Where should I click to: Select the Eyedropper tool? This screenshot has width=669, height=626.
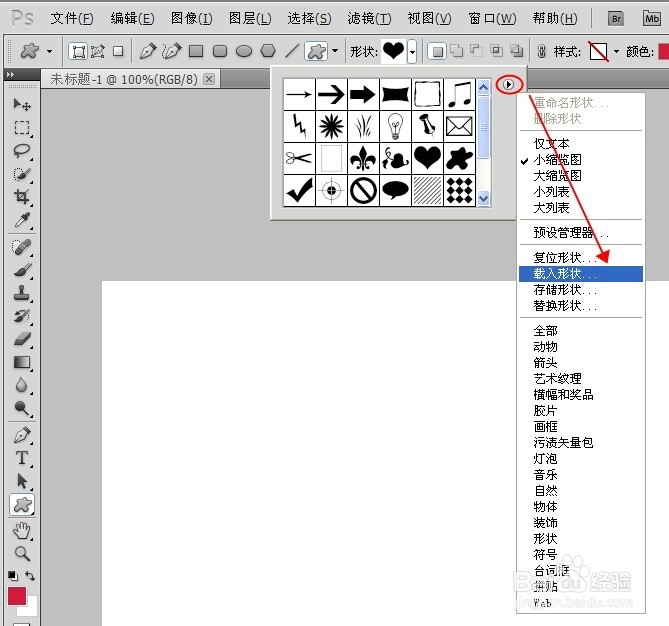[21, 220]
